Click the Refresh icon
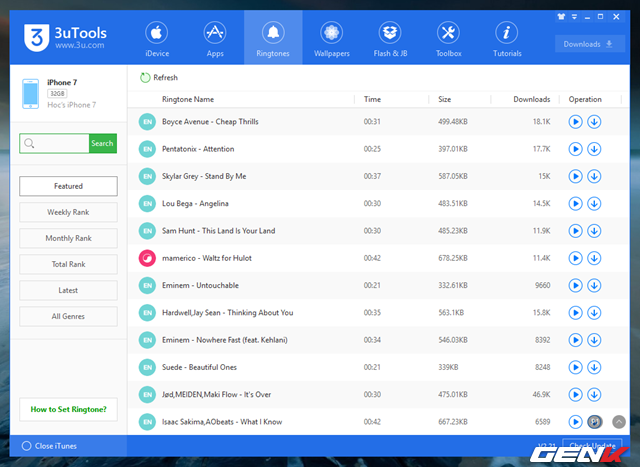640x467 pixels. 145,78
